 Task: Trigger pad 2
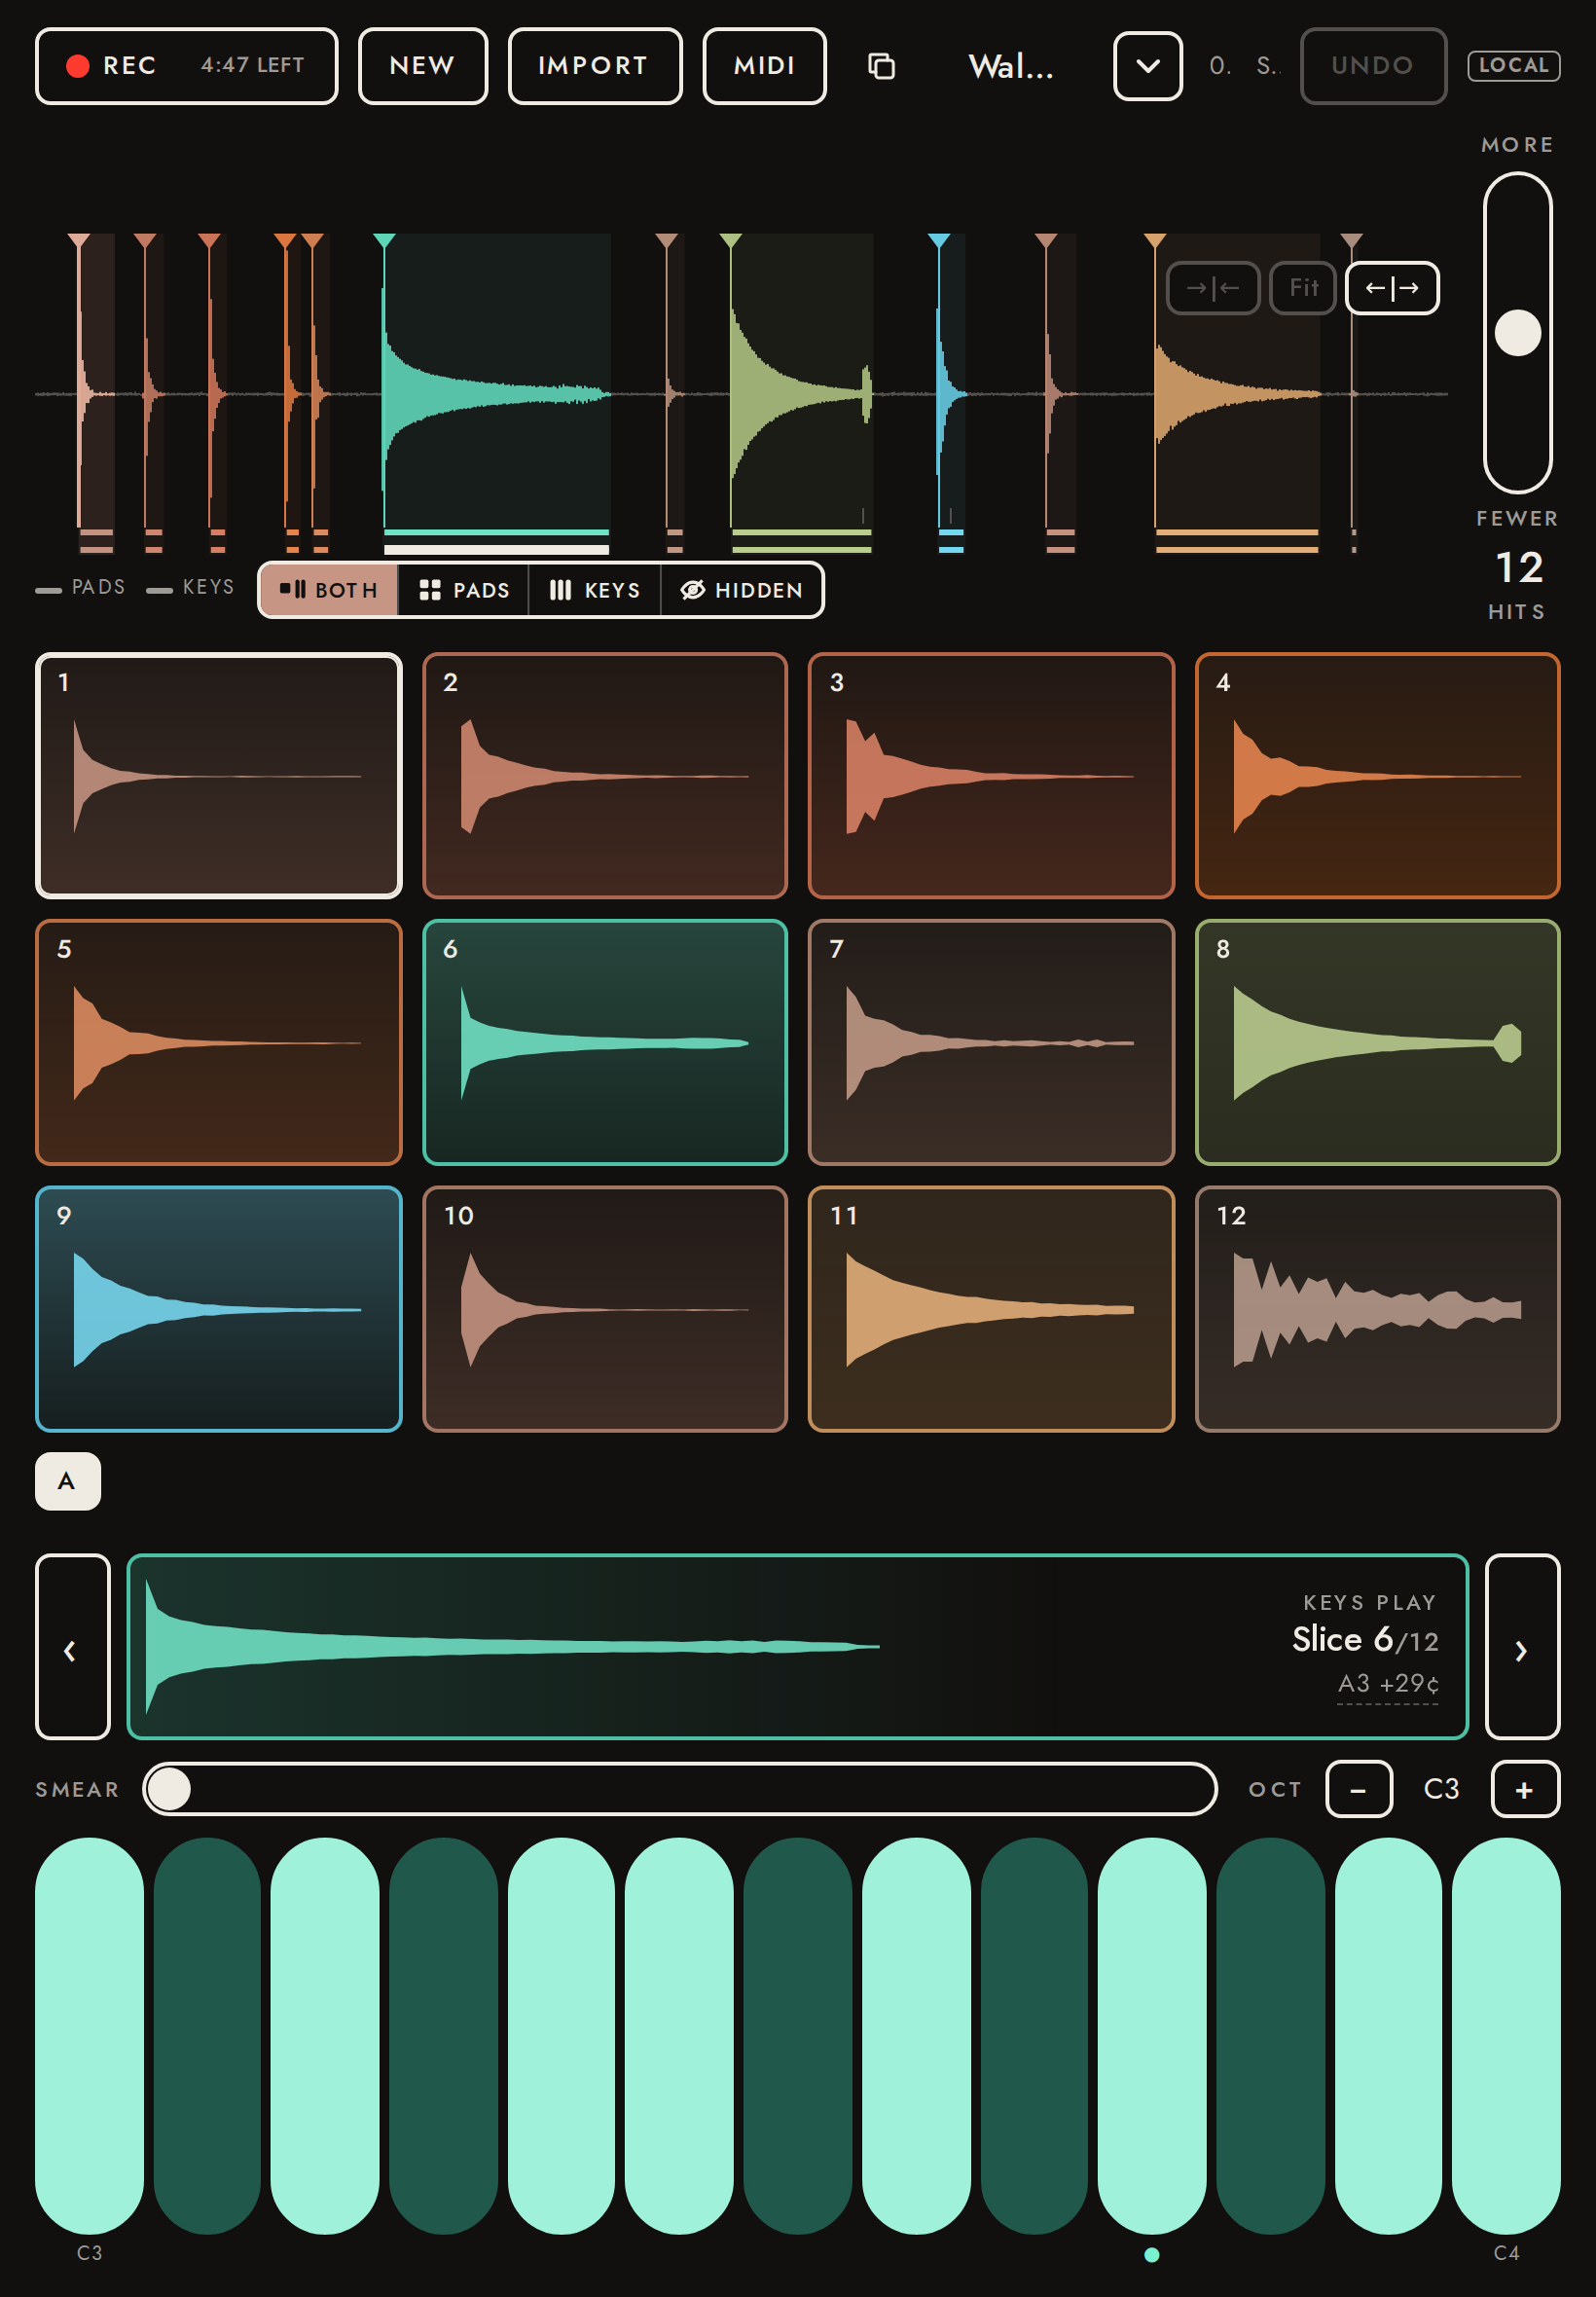coord(605,776)
